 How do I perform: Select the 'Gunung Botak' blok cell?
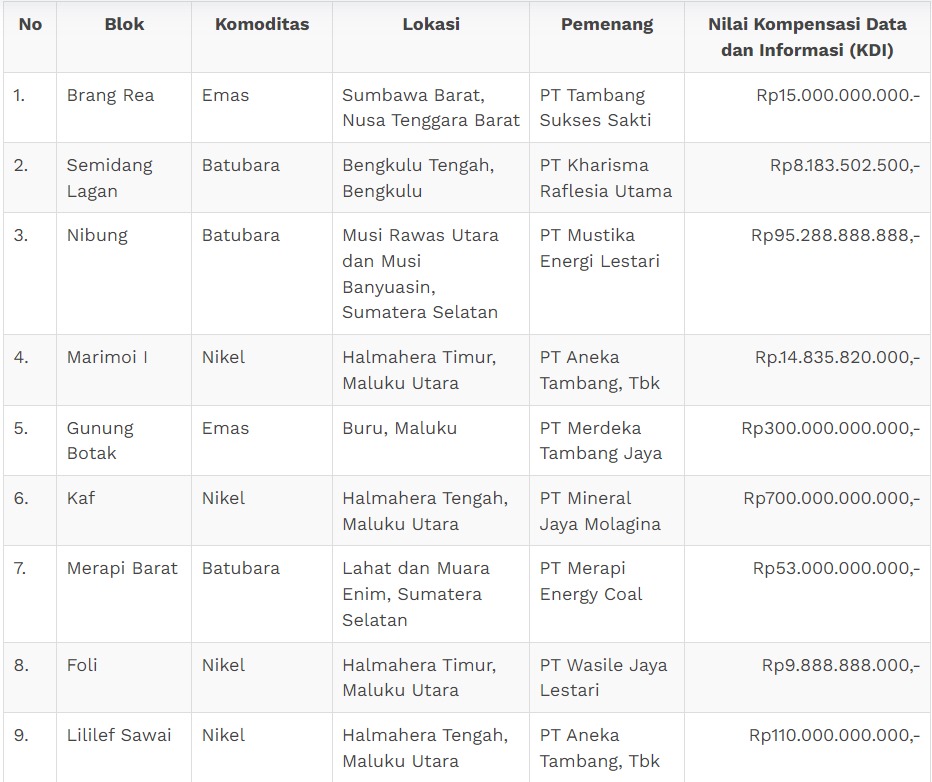pyautogui.click(x=100, y=440)
